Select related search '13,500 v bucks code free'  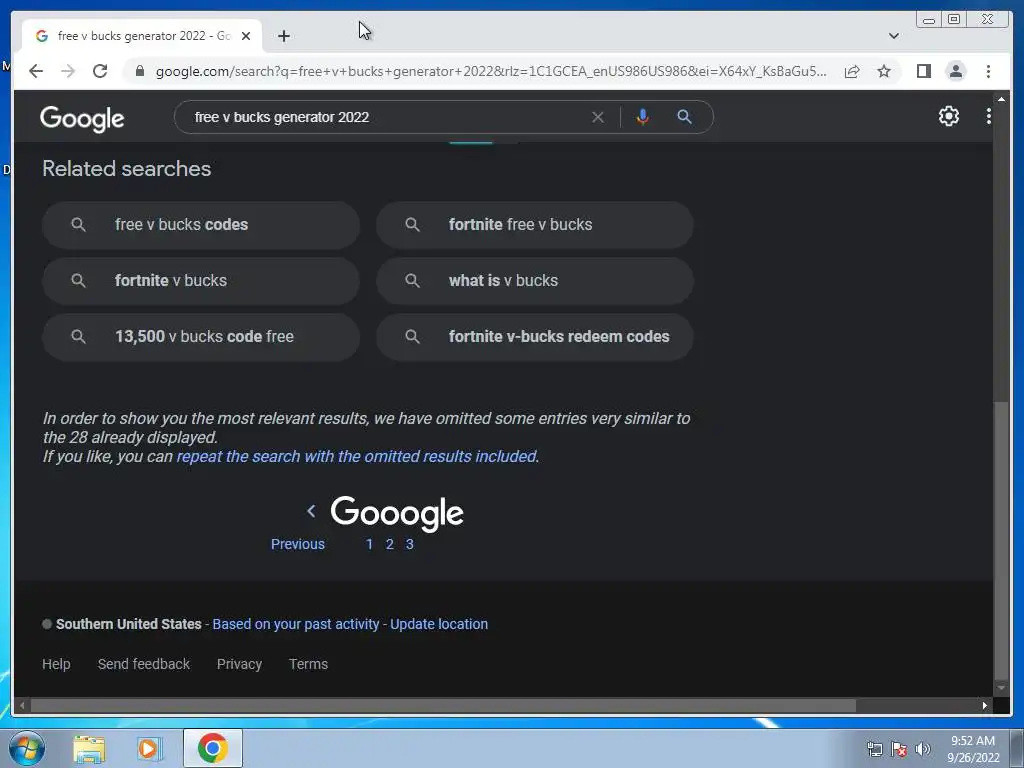pyautogui.click(x=201, y=337)
